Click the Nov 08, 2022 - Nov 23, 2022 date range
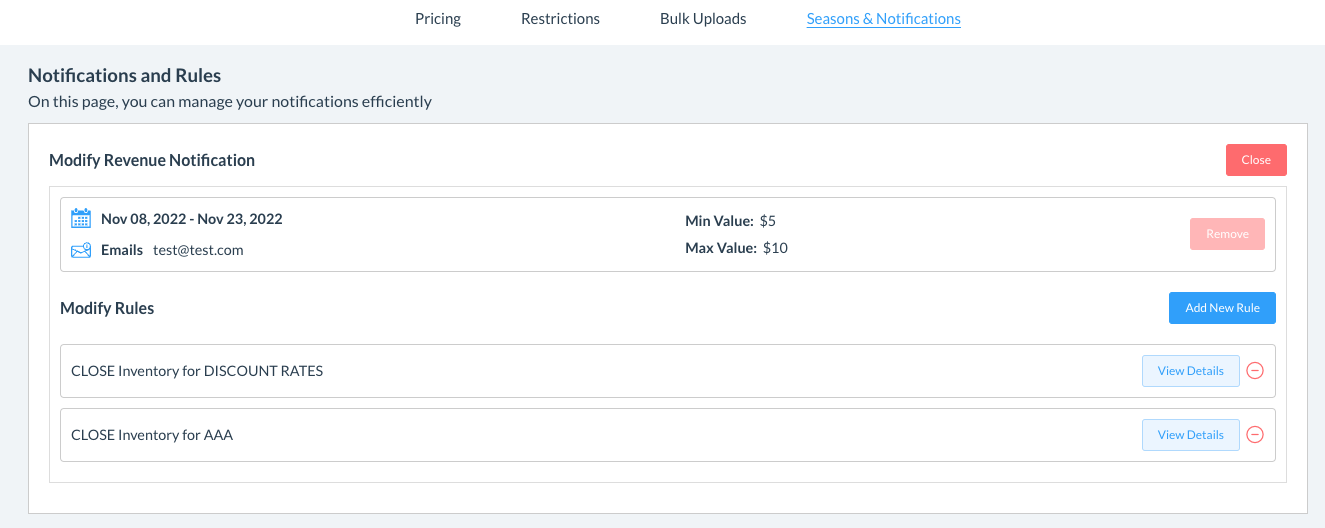The image size is (1325, 528). (191, 219)
